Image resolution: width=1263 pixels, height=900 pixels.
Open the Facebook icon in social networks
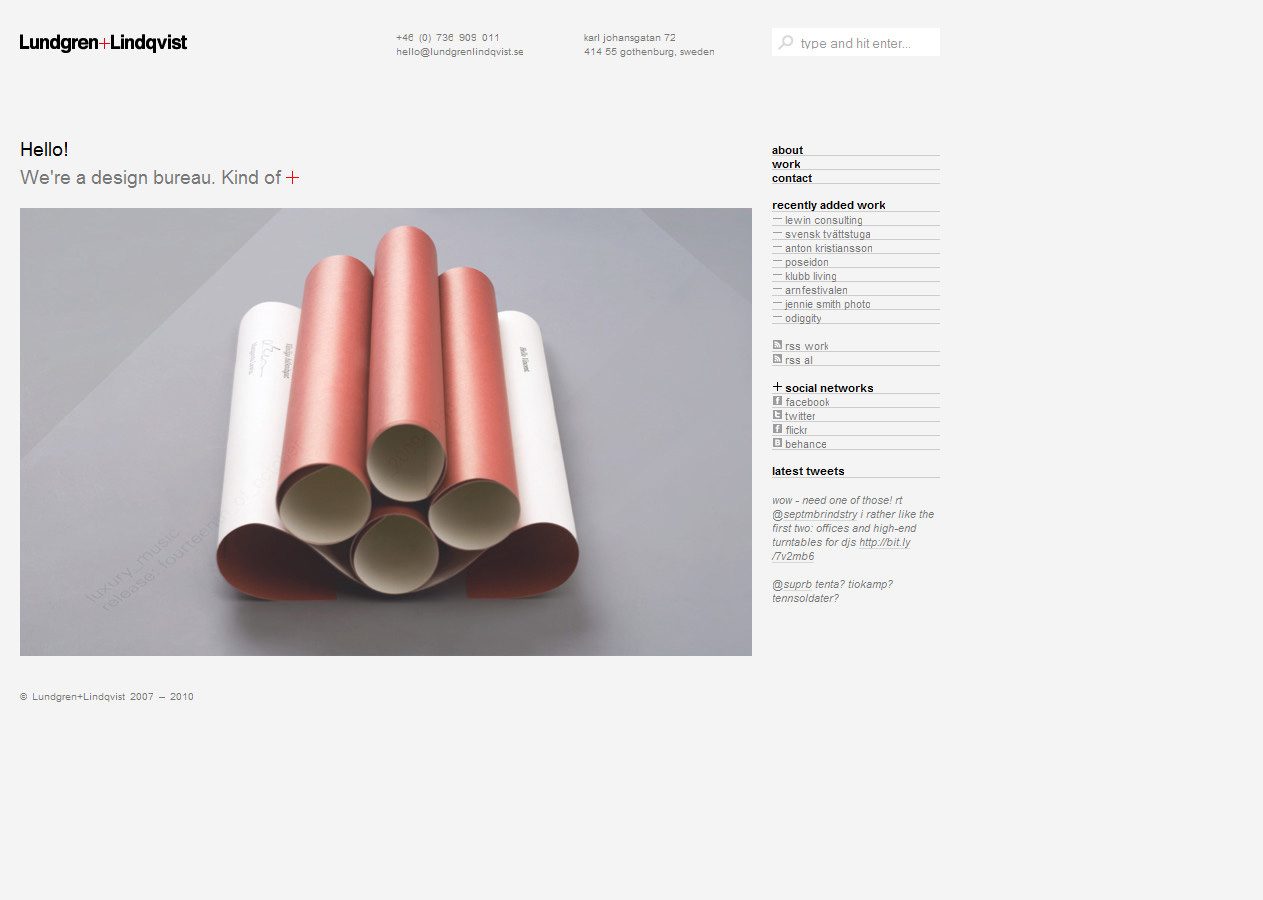coord(777,401)
